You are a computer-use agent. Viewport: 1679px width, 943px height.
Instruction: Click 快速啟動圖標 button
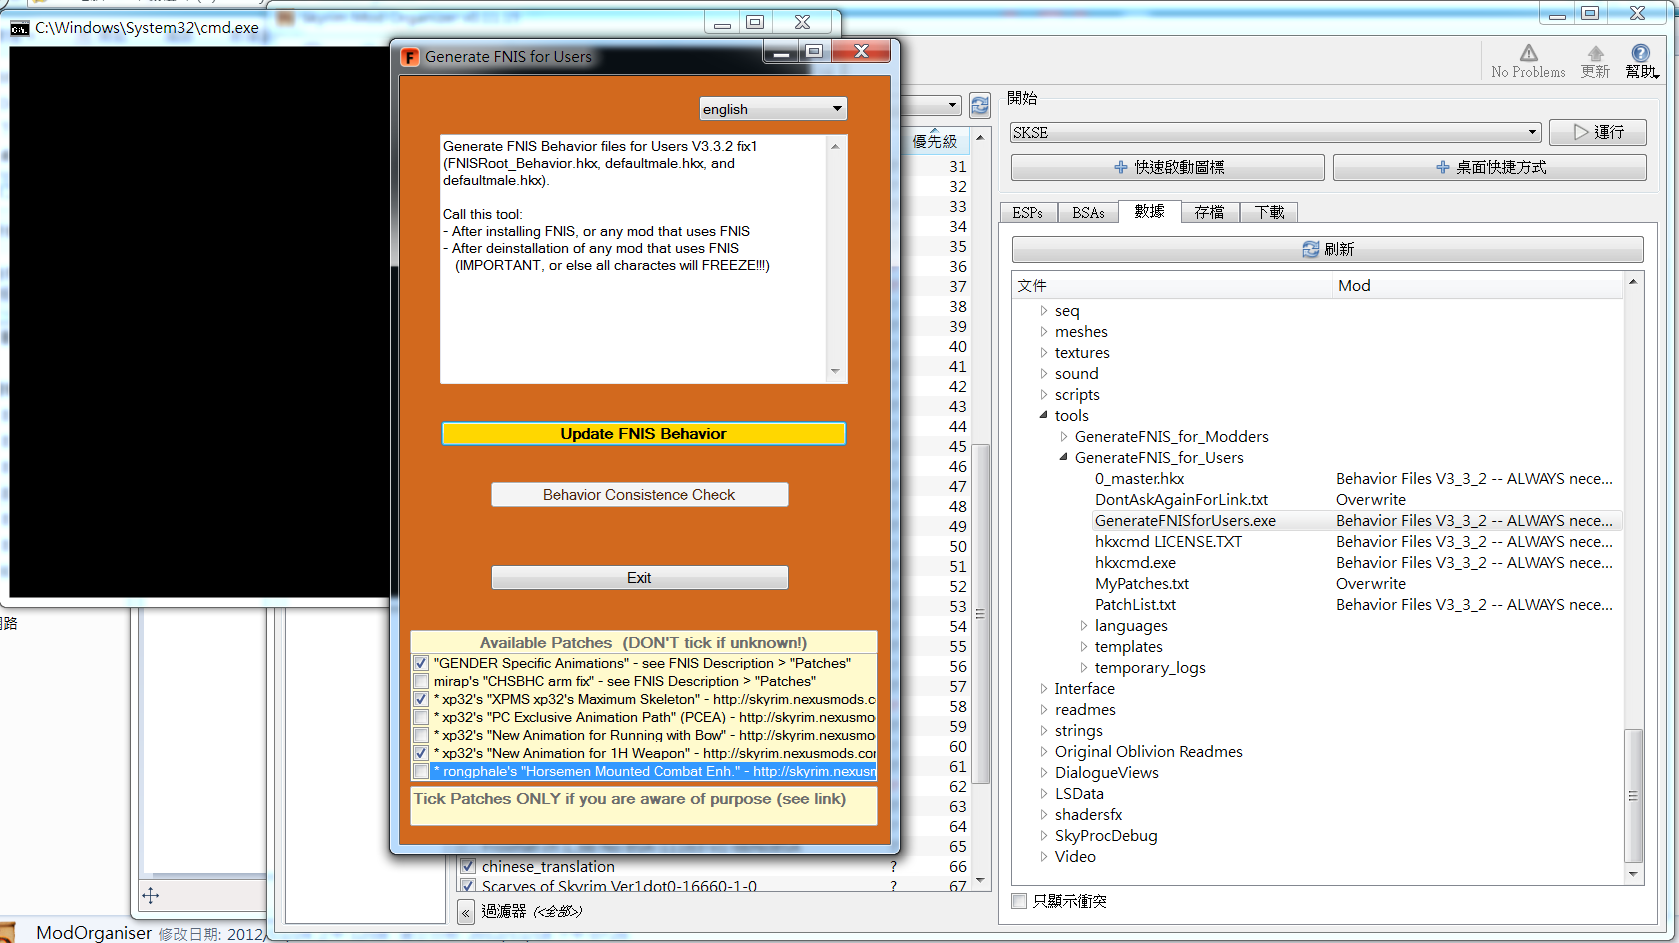(1167, 167)
